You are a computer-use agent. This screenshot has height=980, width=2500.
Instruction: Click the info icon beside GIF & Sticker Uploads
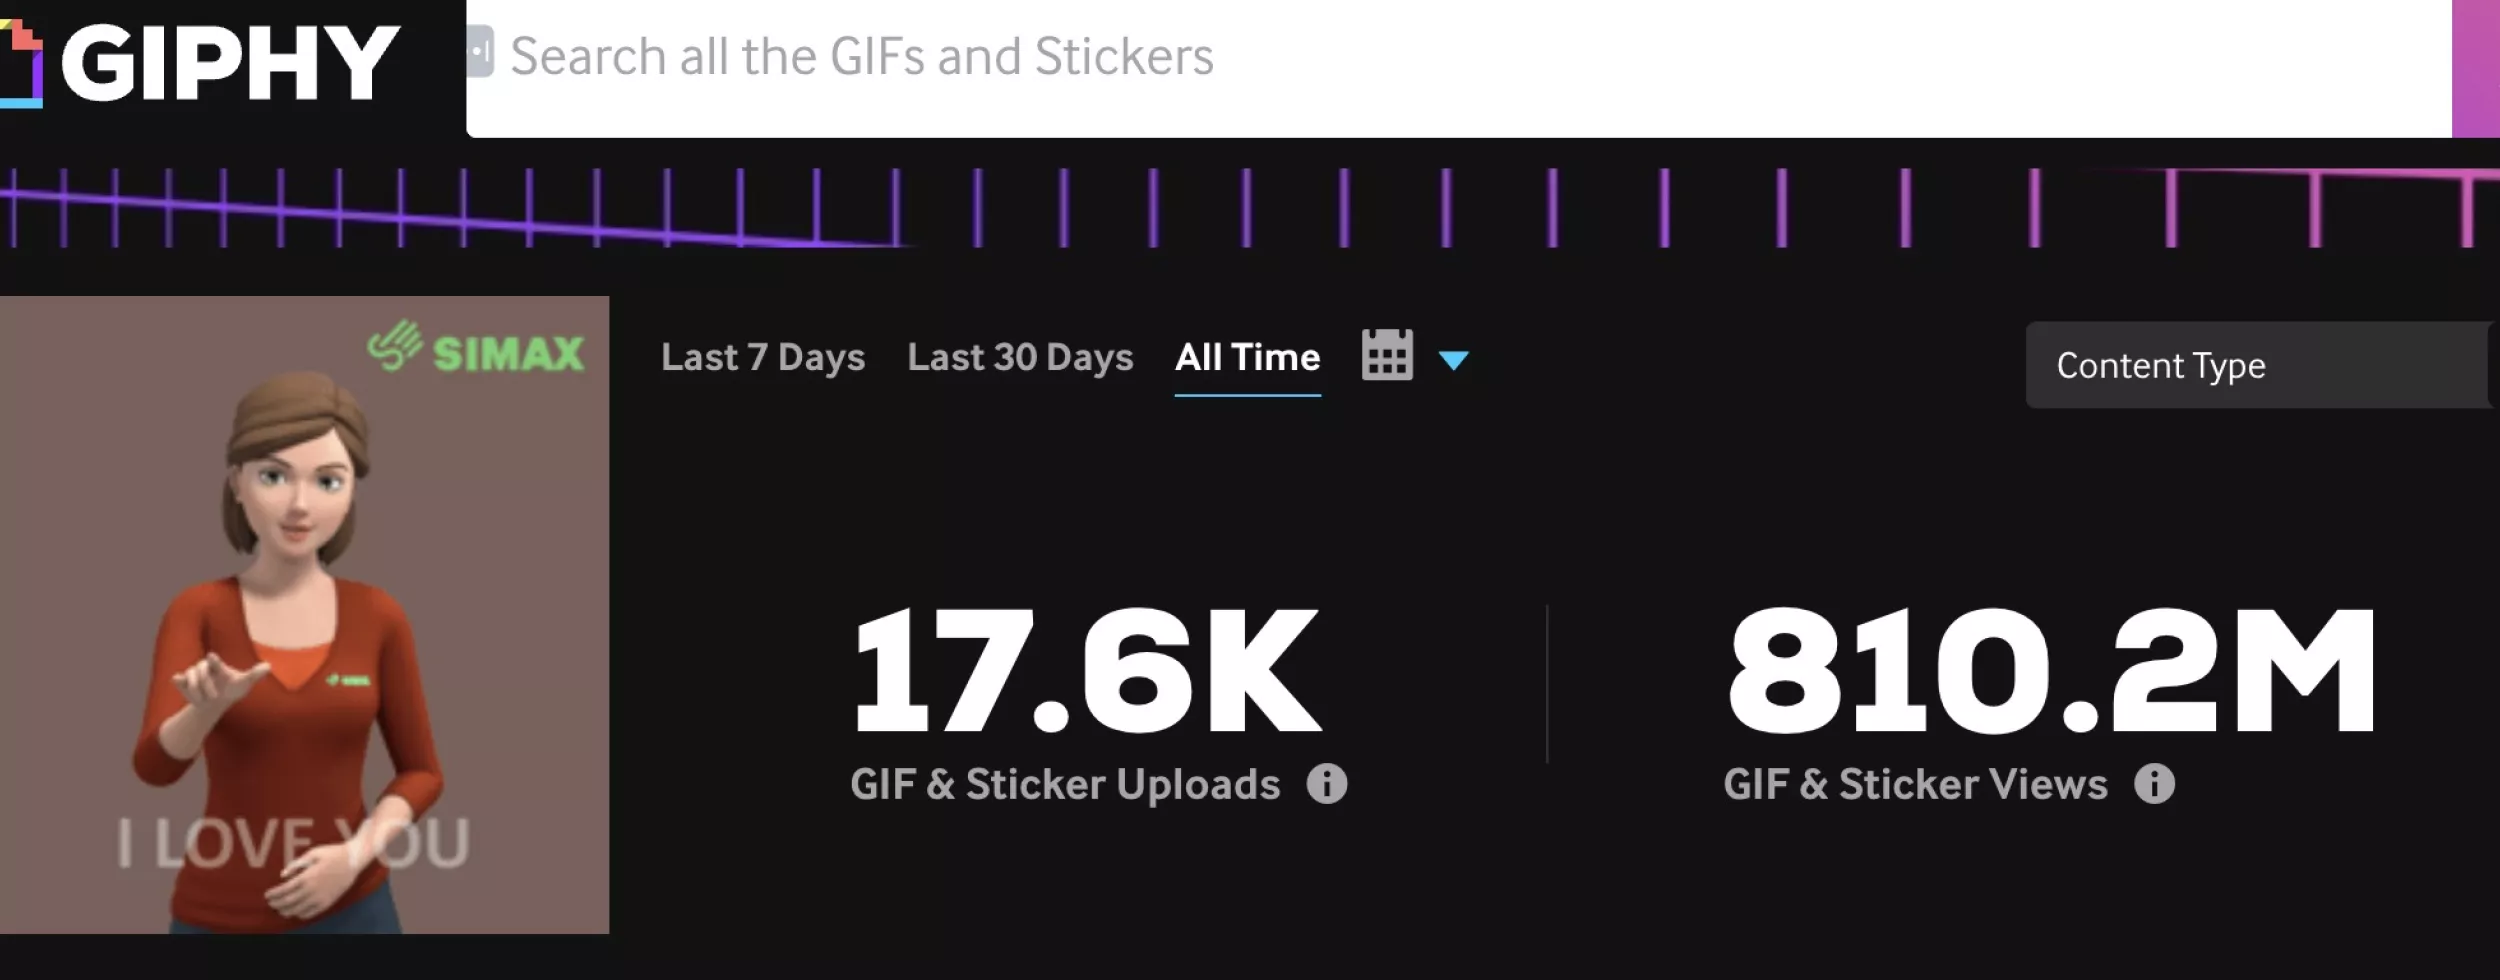[1327, 785]
